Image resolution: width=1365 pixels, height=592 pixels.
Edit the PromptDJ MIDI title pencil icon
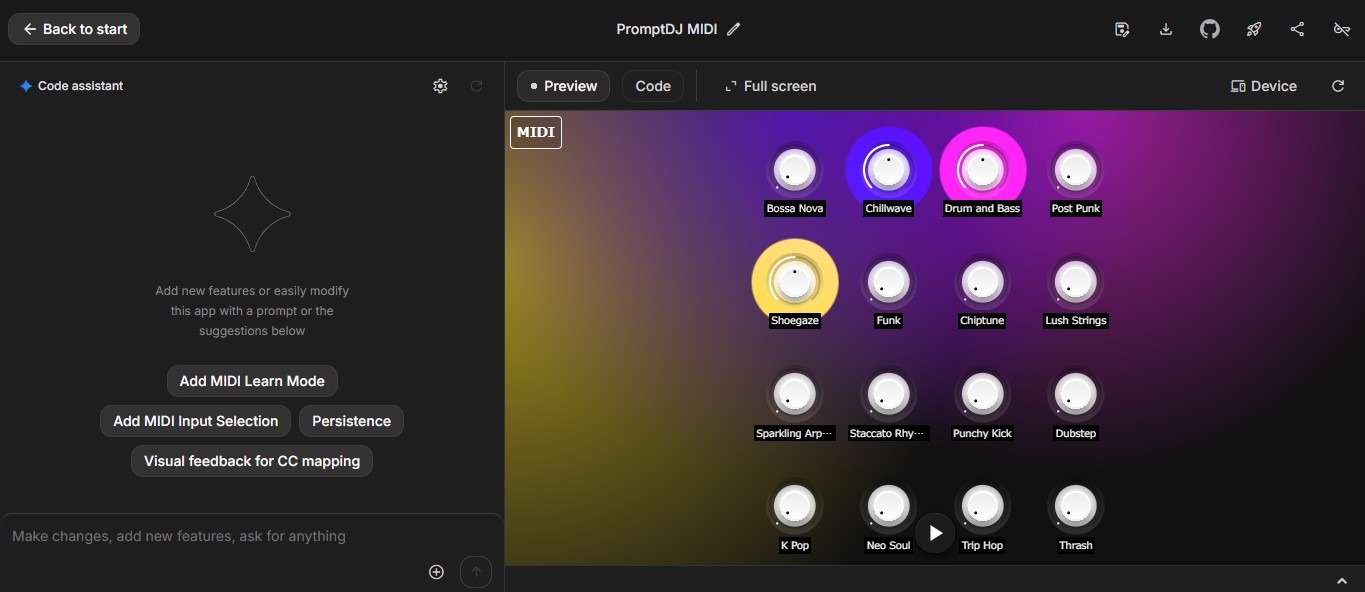(734, 29)
